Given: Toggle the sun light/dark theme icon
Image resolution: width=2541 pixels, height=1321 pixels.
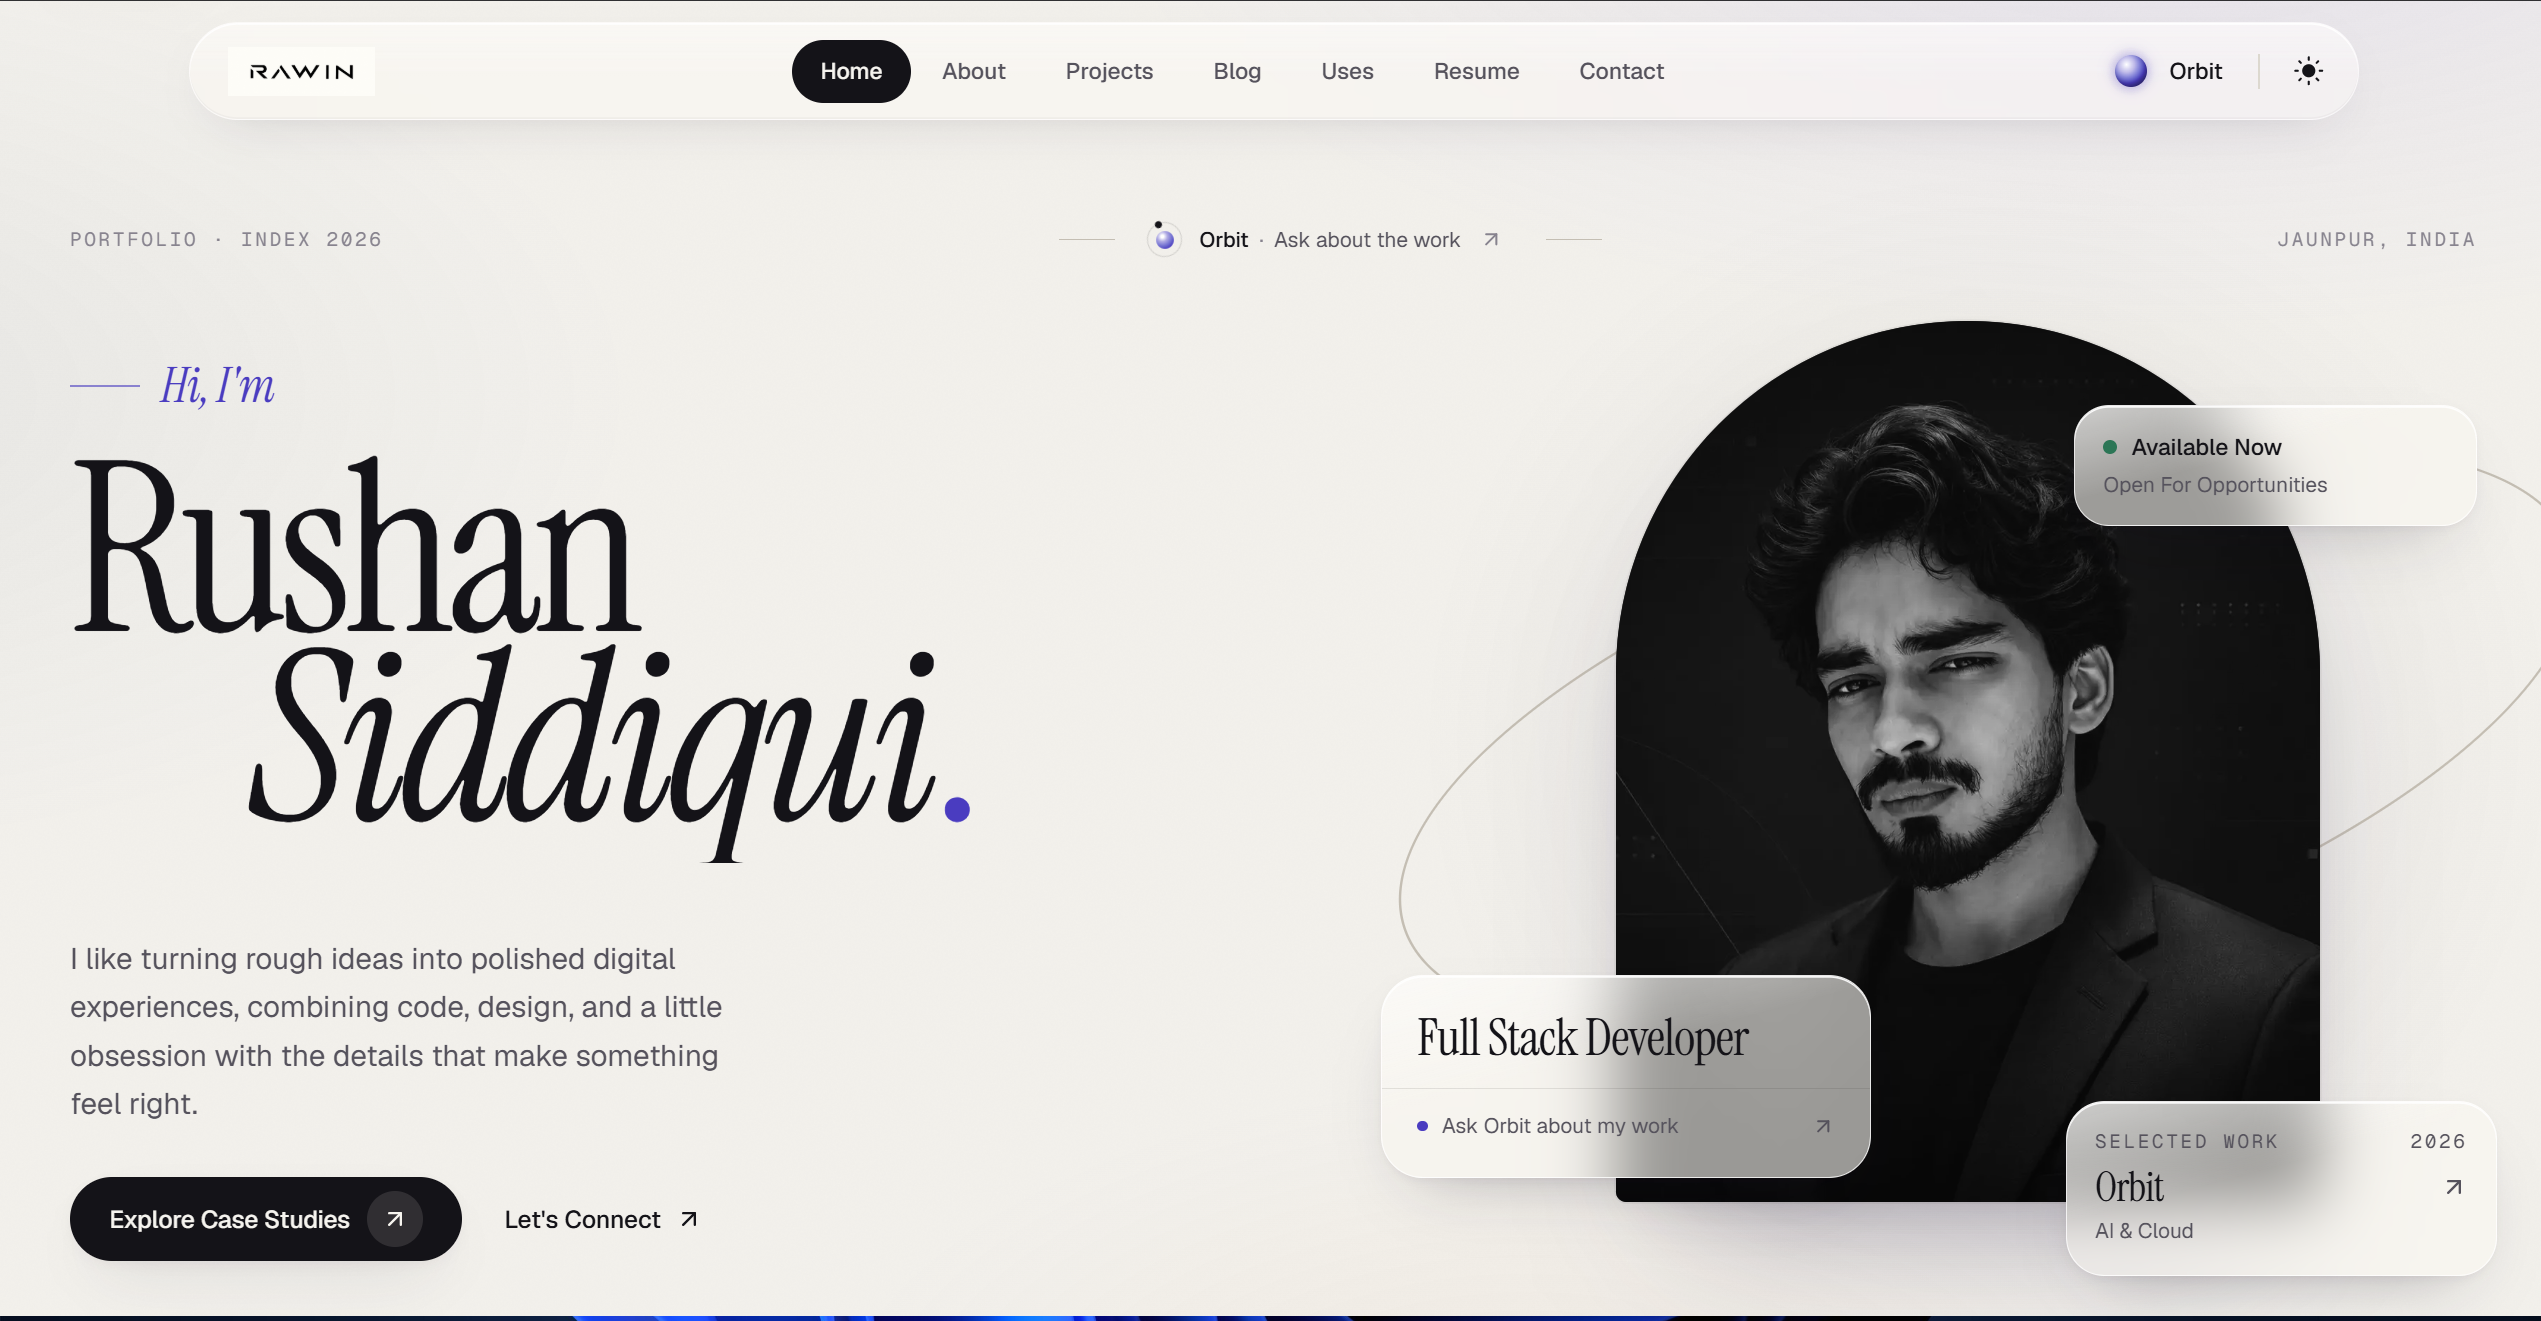Looking at the screenshot, I should coord(2308,71).
